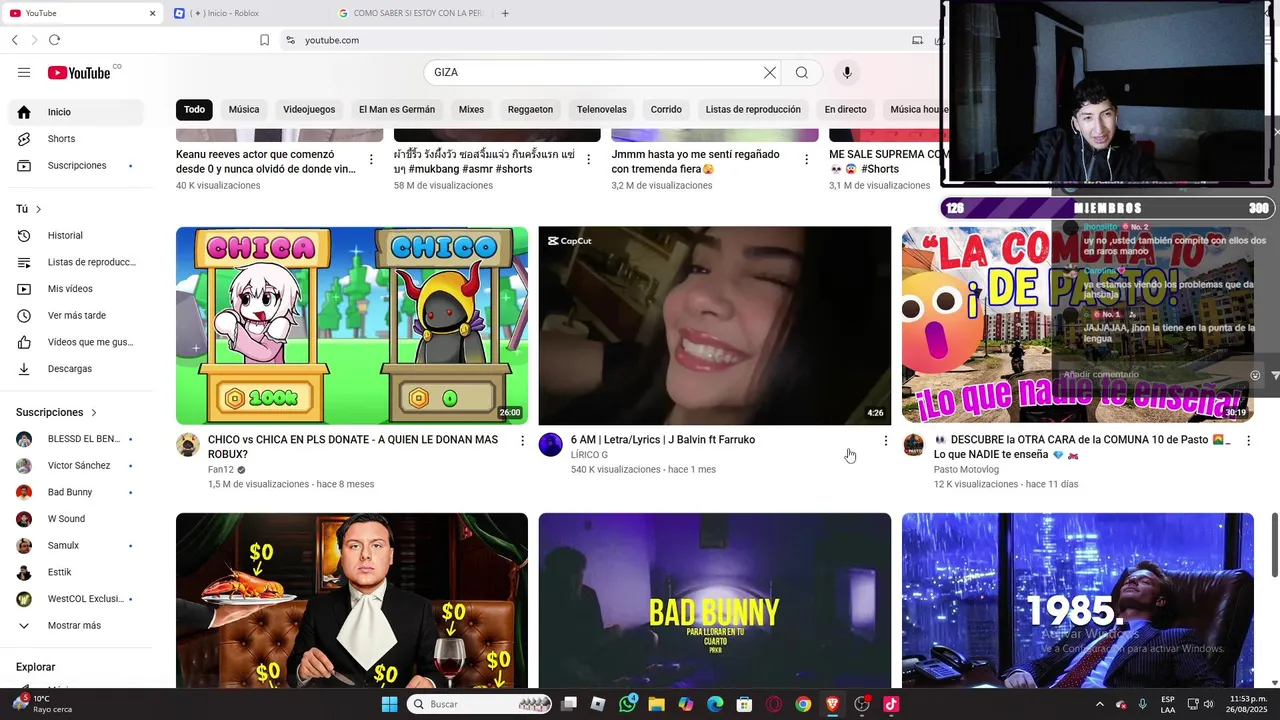Expand the Suscripciones section heading chevron
1280x720 pixels.
point(94,412)
